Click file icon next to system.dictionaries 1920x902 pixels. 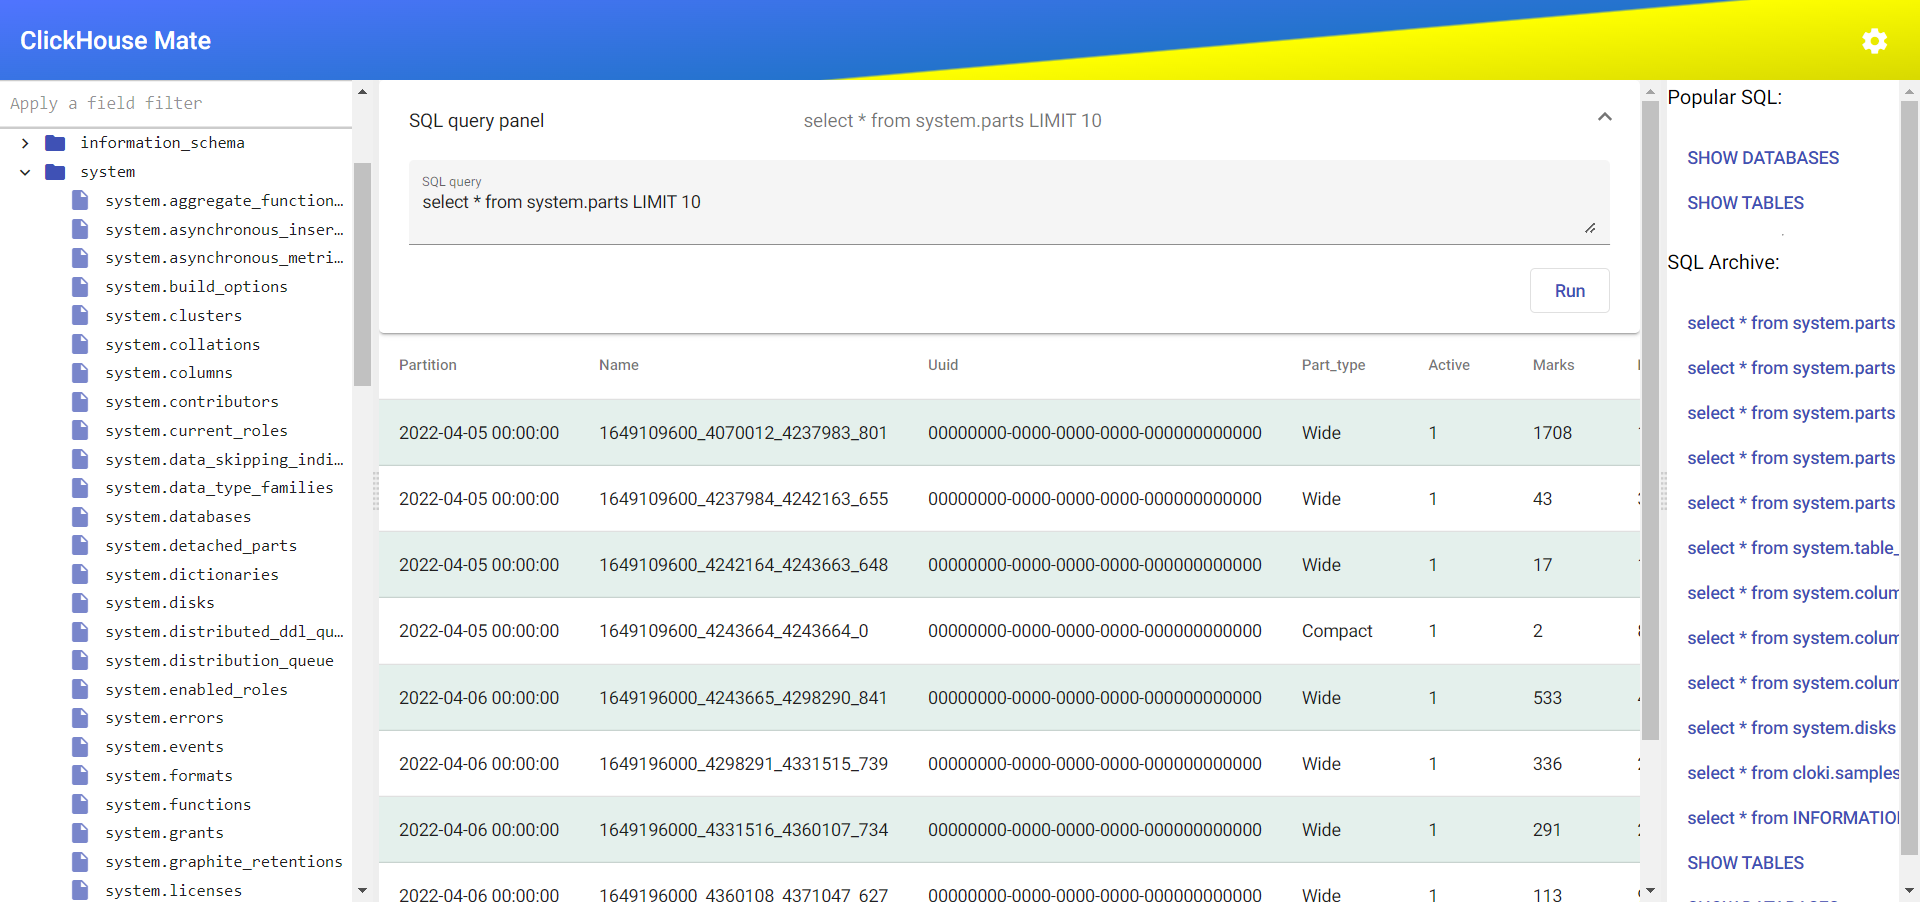[x=80, y=574]
